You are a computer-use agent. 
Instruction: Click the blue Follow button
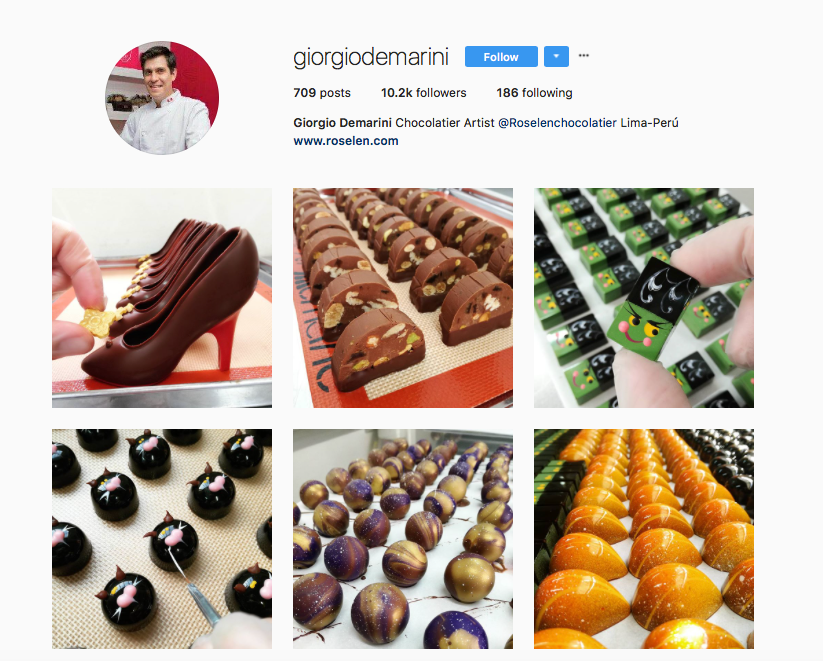click(x=501, y=57)
